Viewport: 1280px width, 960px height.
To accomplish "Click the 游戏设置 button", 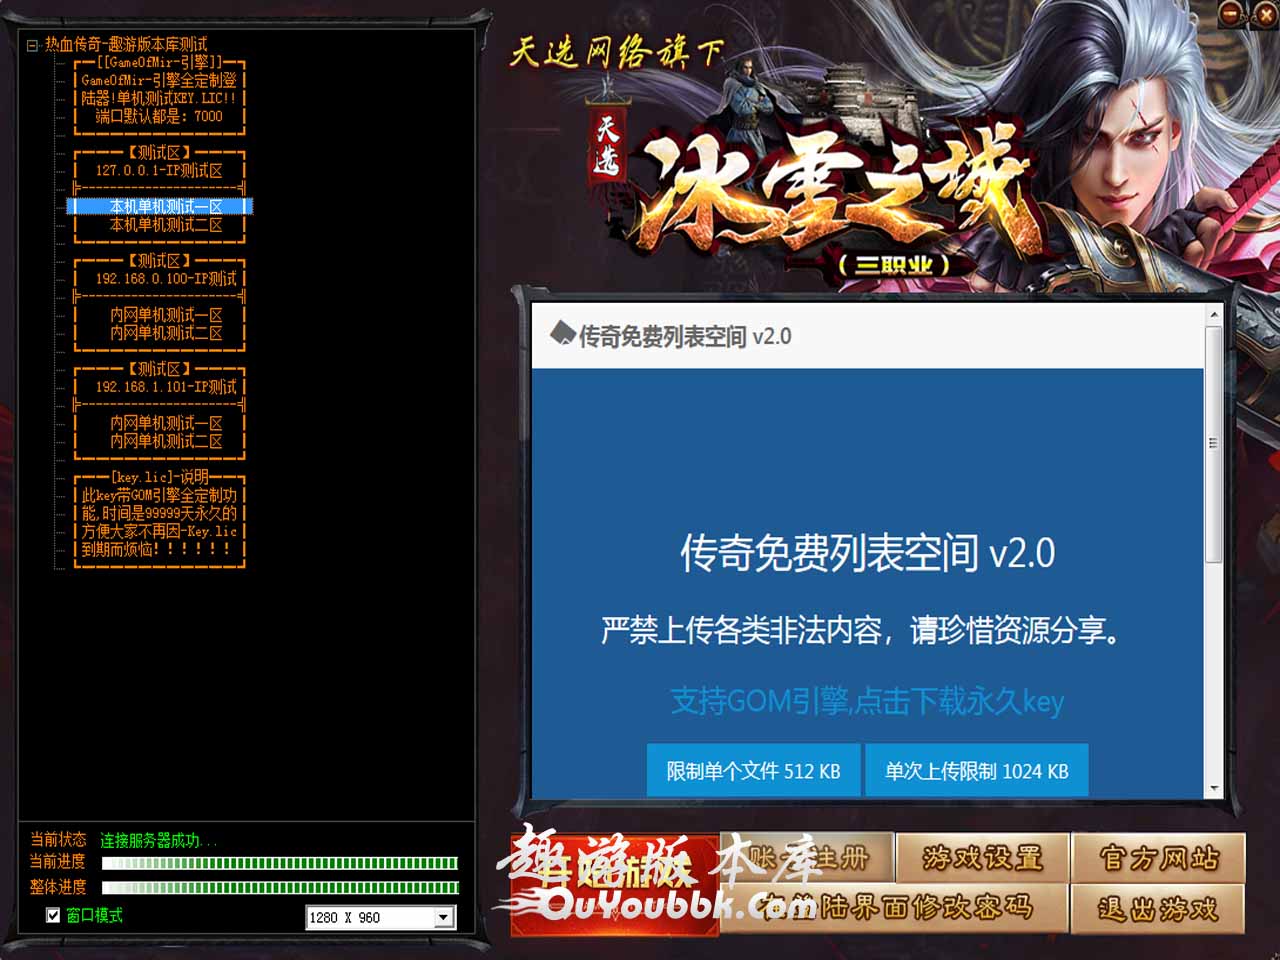I will tap(982, 858).
